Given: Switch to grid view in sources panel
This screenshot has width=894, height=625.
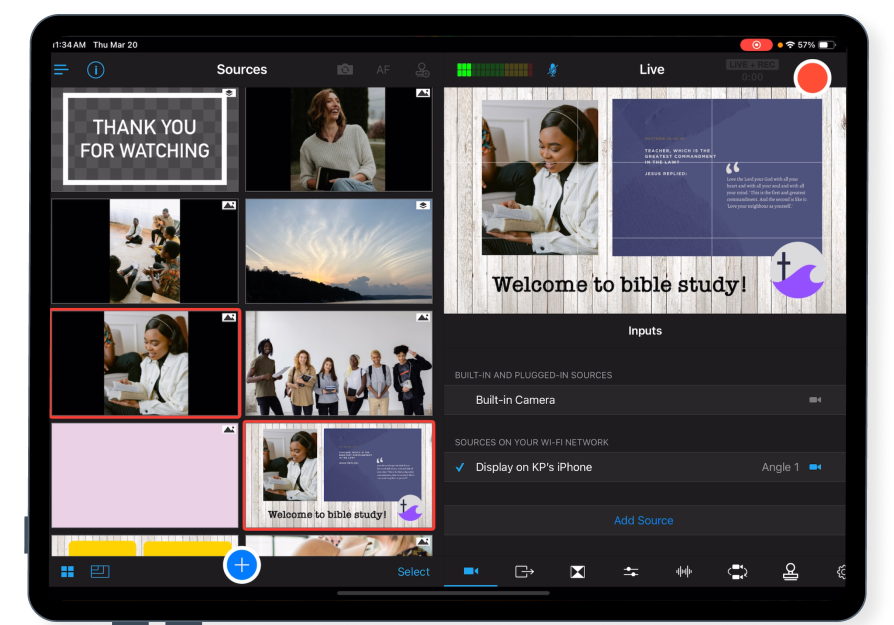Looking at the screenshot, I should coord(68,570).
